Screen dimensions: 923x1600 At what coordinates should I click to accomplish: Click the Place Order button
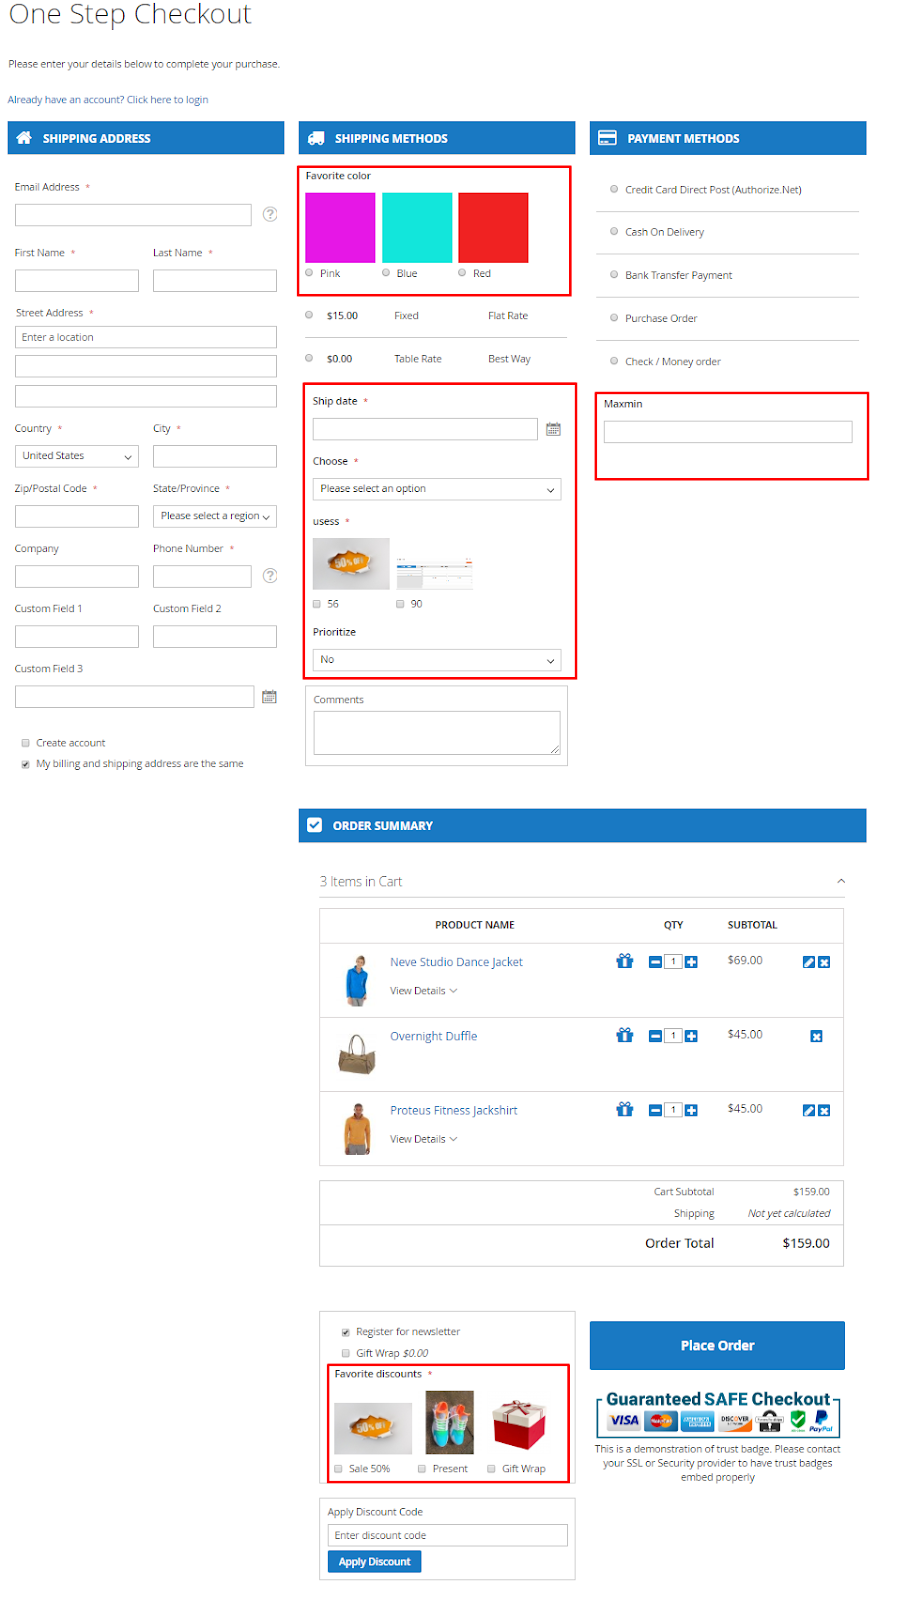tap(717, 1345)
